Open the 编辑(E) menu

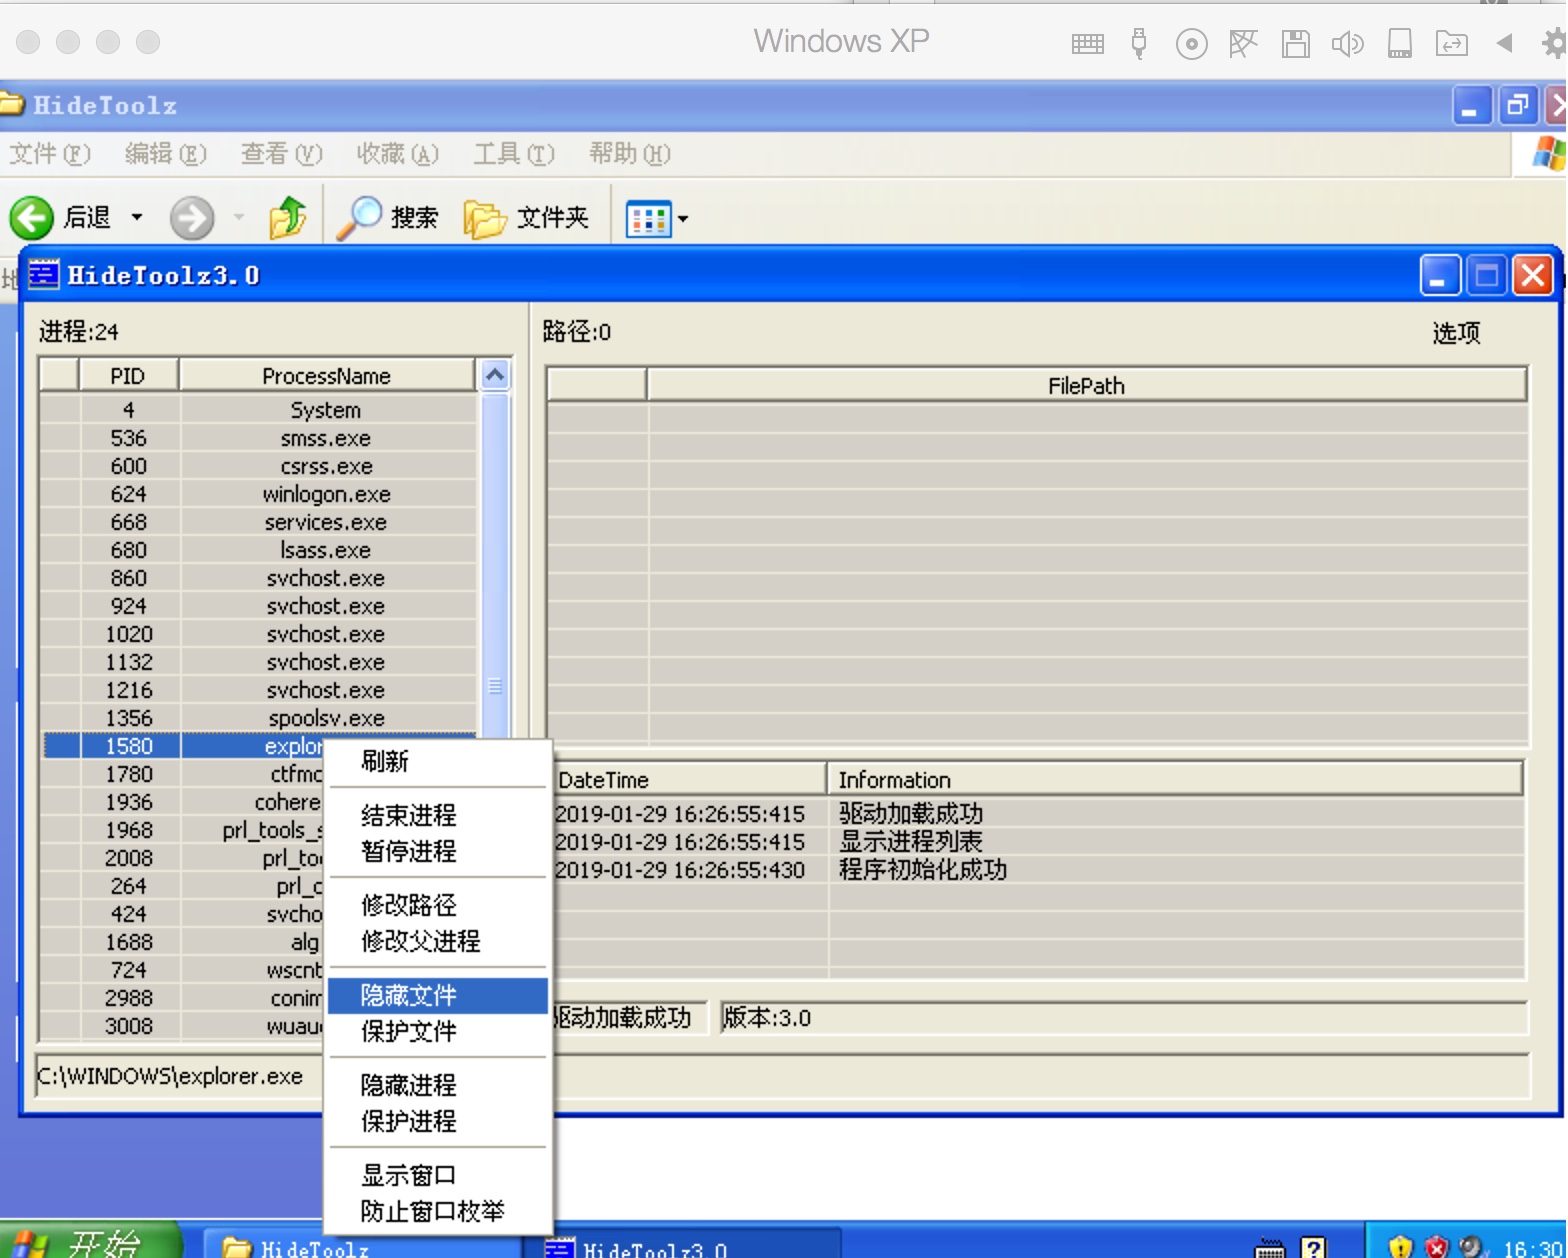coord(165,154)
